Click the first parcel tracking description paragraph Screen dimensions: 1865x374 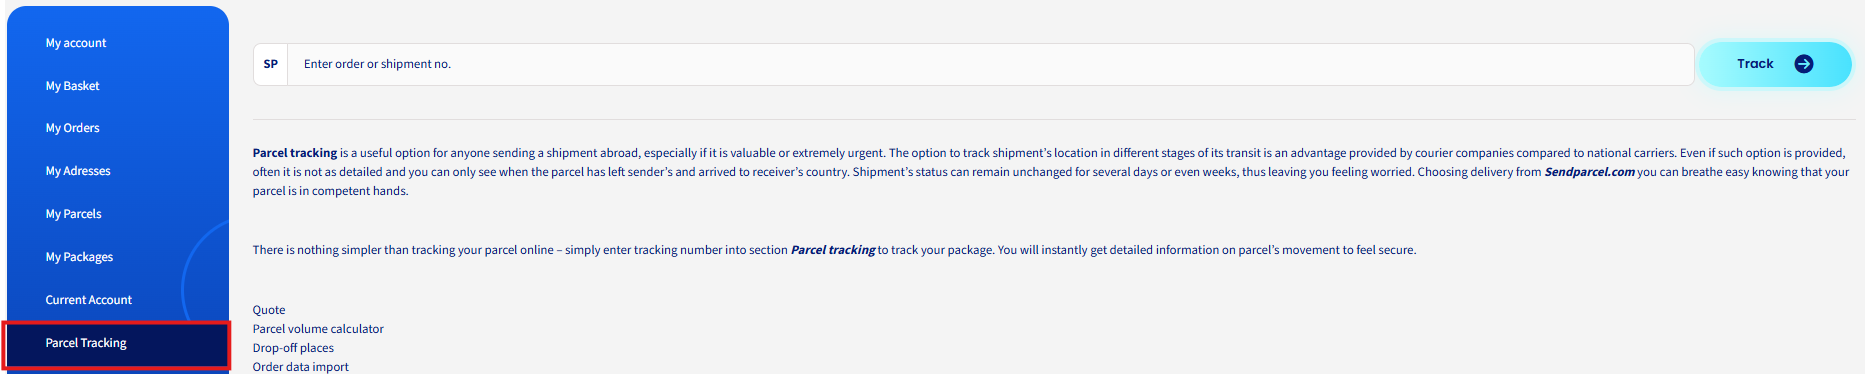pyautogui.click(x=1051, y=172)
